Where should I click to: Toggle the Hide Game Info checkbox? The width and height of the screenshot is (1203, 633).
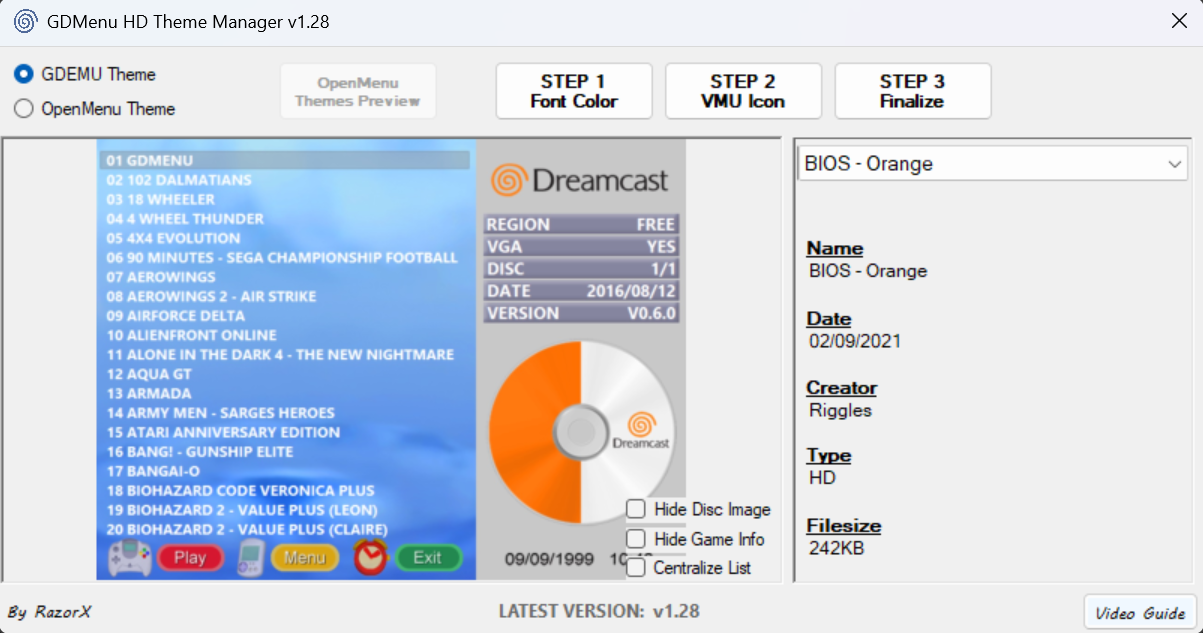[636, 539]
